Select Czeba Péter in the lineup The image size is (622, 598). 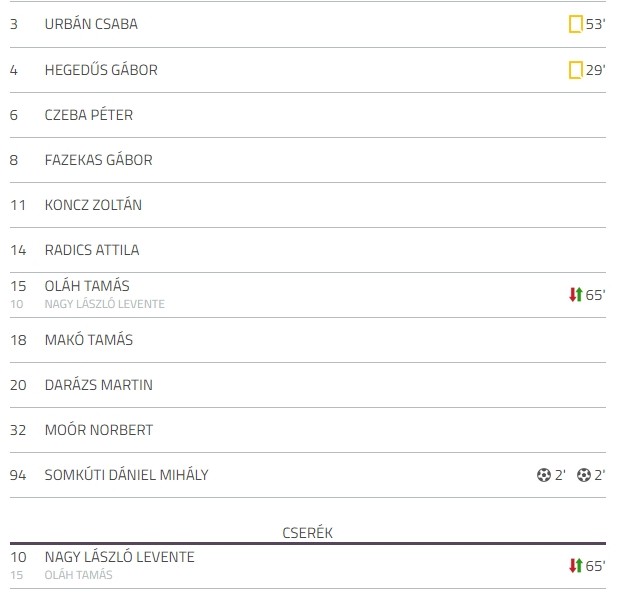pyautogui.click(x=89, y=115)
